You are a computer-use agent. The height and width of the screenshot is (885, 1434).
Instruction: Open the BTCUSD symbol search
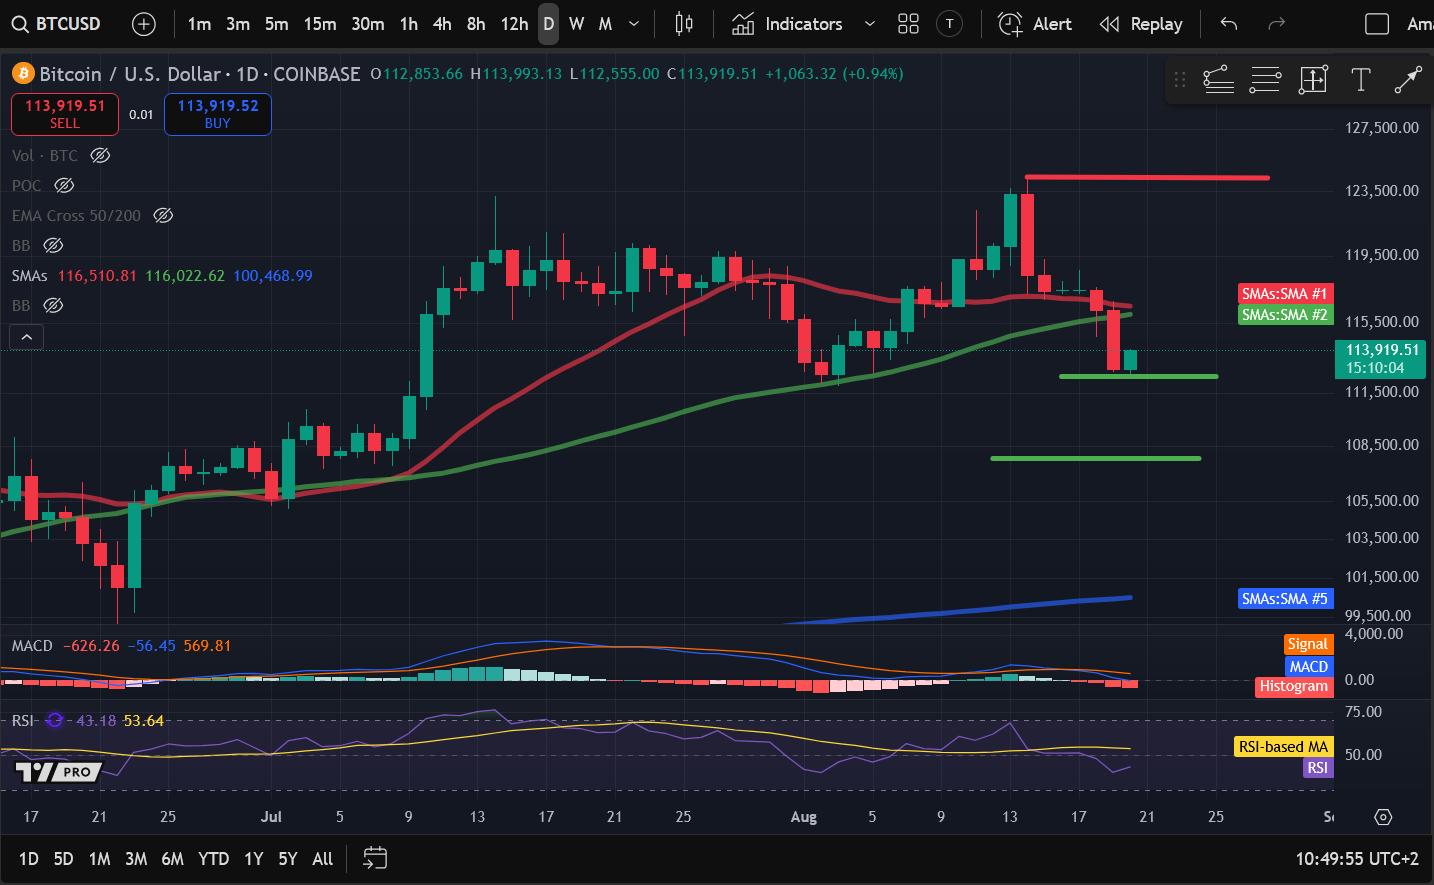coord(56,24)
